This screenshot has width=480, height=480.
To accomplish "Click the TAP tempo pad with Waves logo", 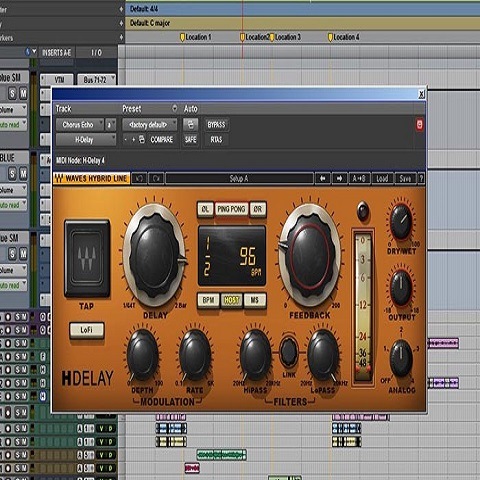I will (87, 258).
